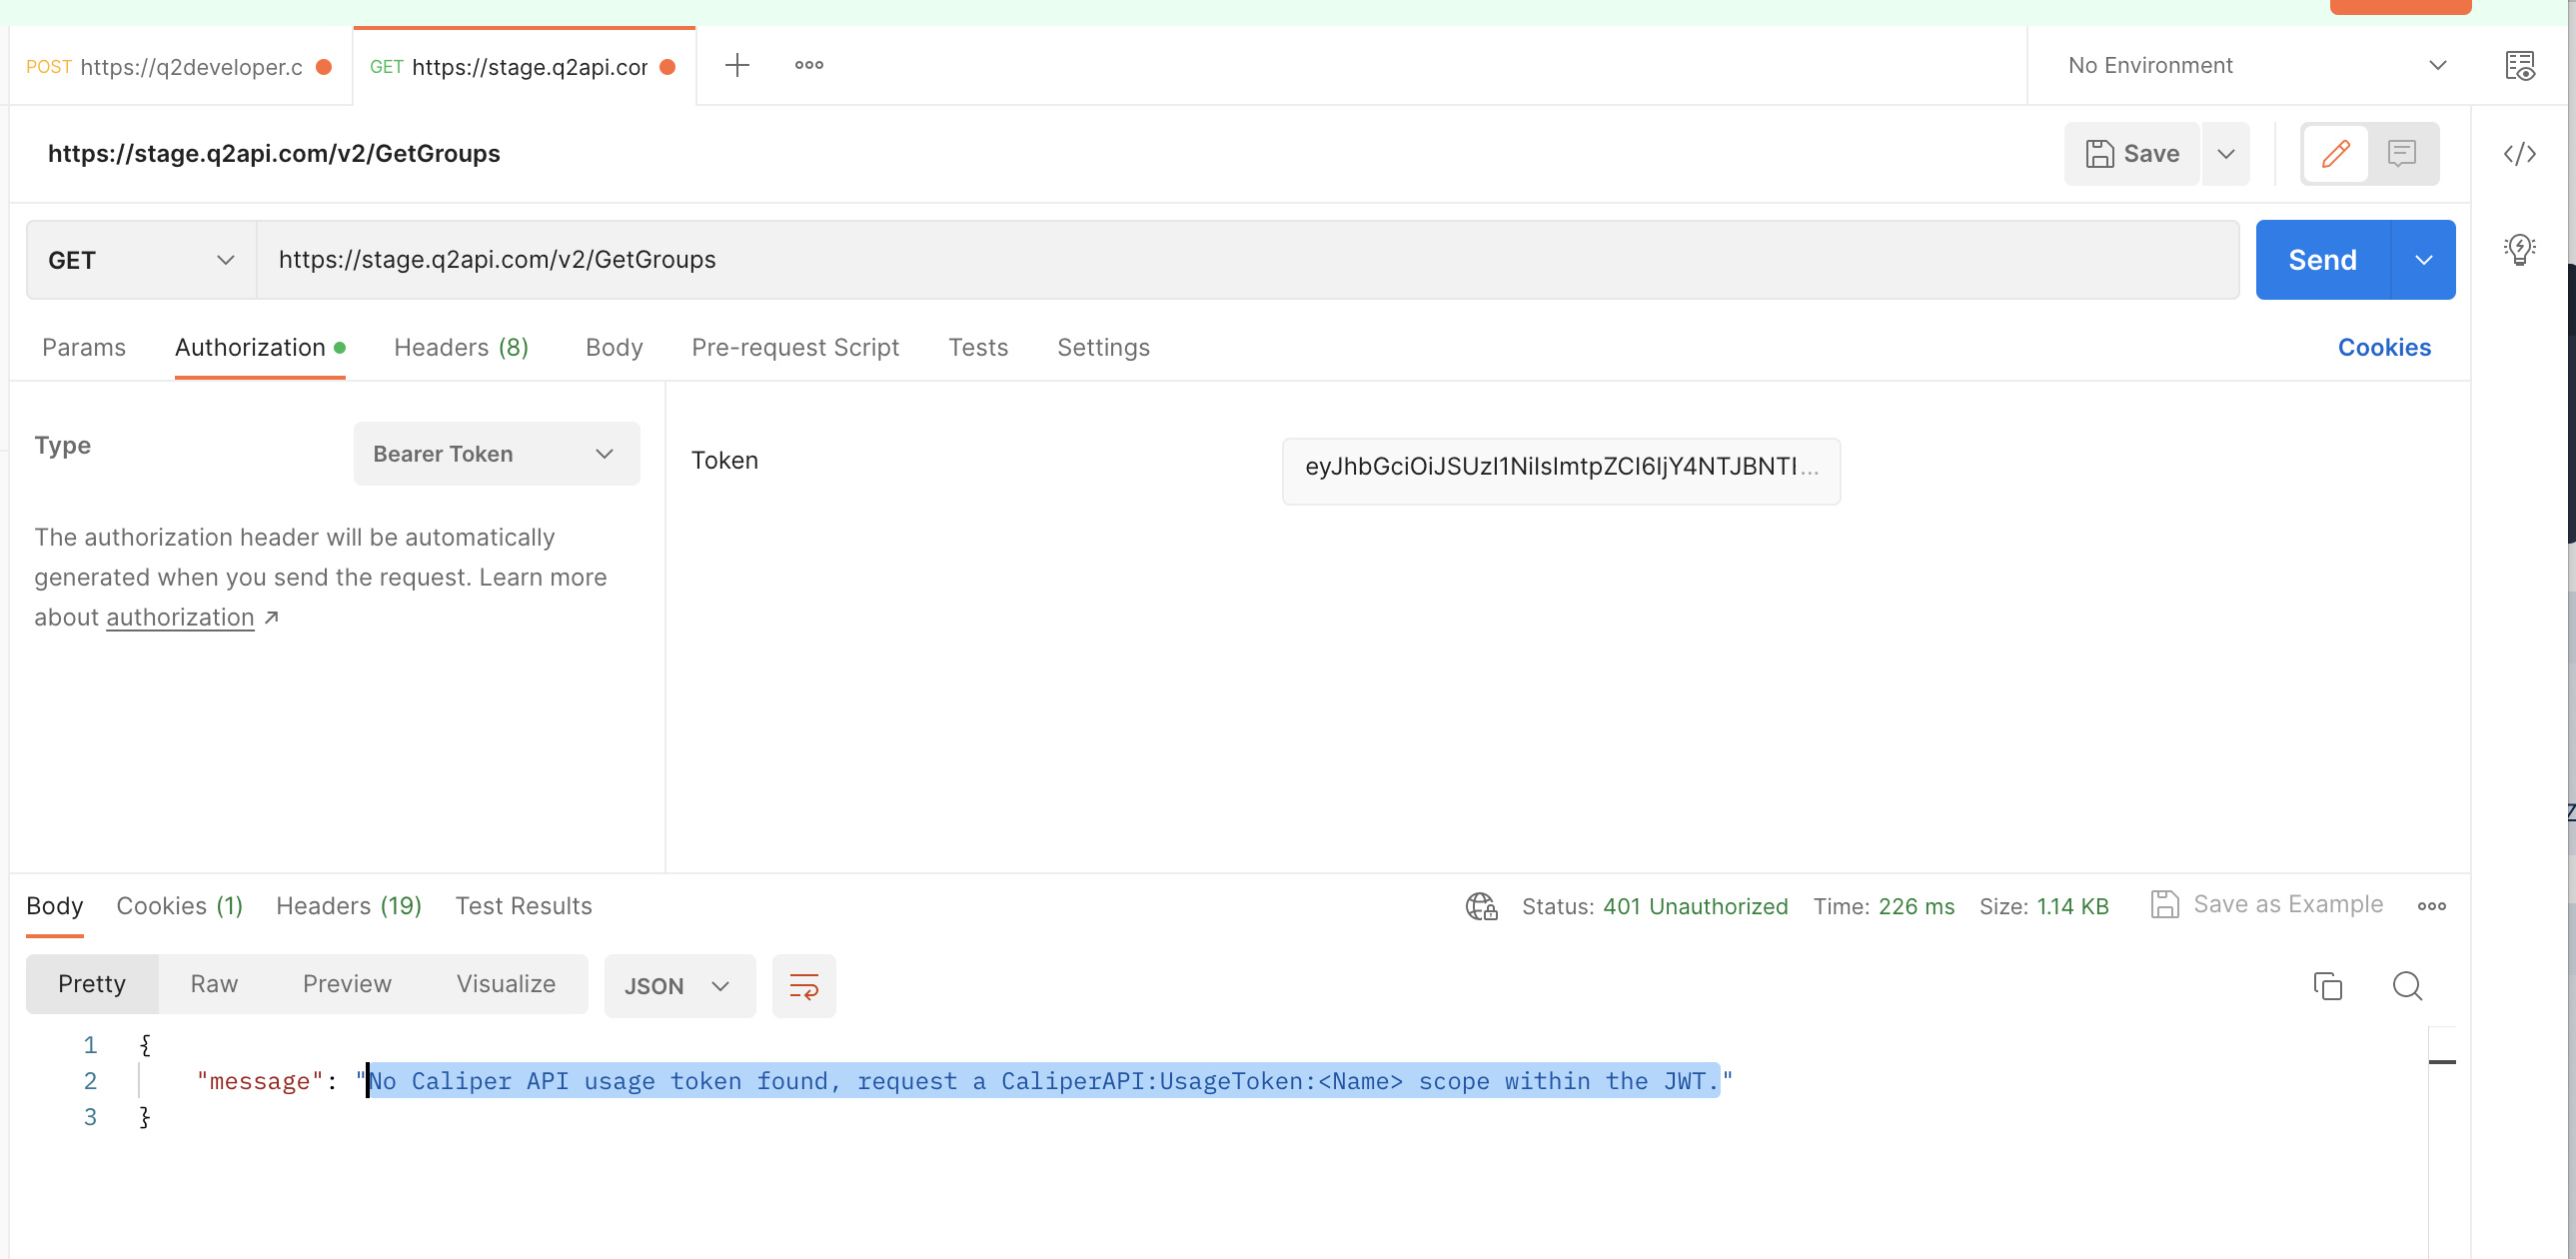
Task: Click the lightbulb info icon
Action: [2519, 248]
